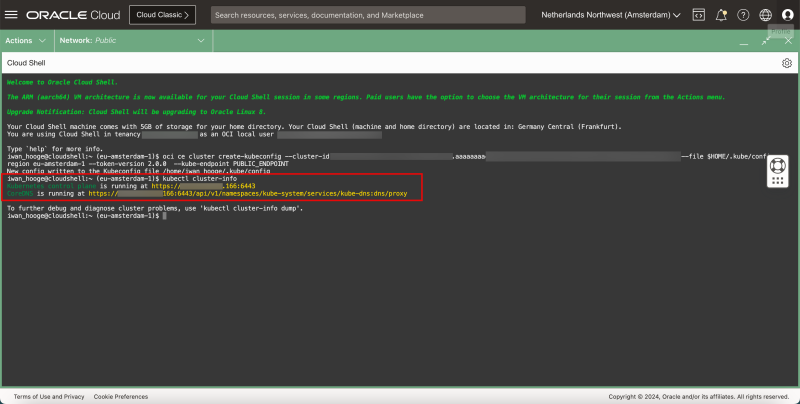Open the hamburger navigation menu
The width and height of the screenshot is (800, 404).
pos(11,16)
